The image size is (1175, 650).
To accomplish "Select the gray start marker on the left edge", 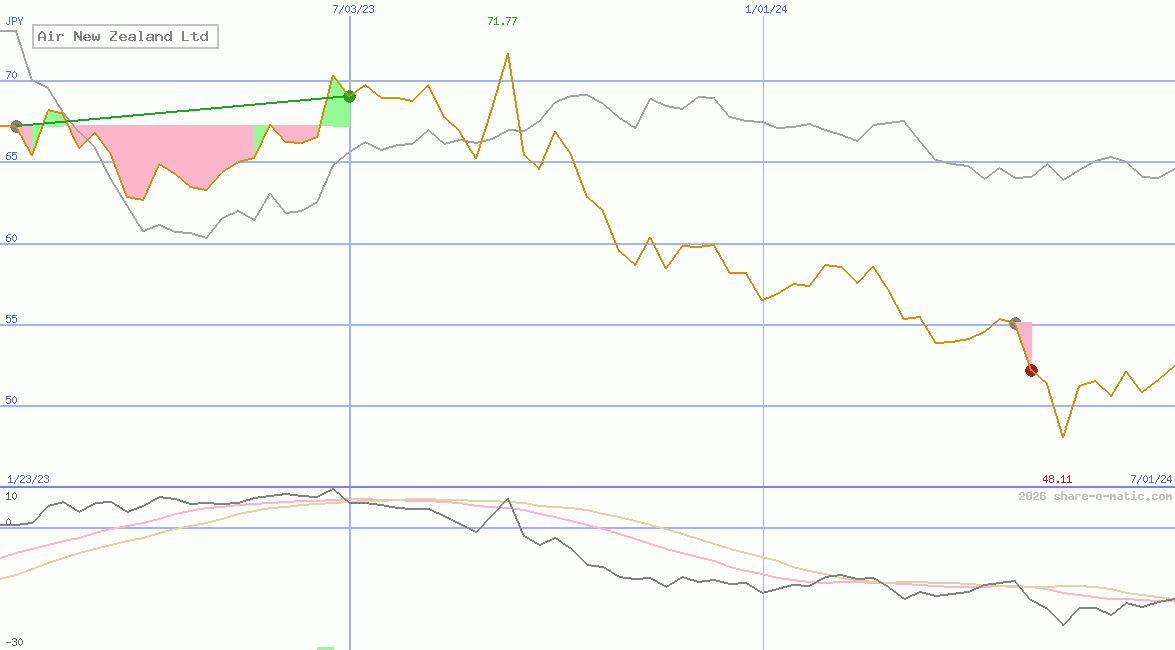I will [15, 126].
